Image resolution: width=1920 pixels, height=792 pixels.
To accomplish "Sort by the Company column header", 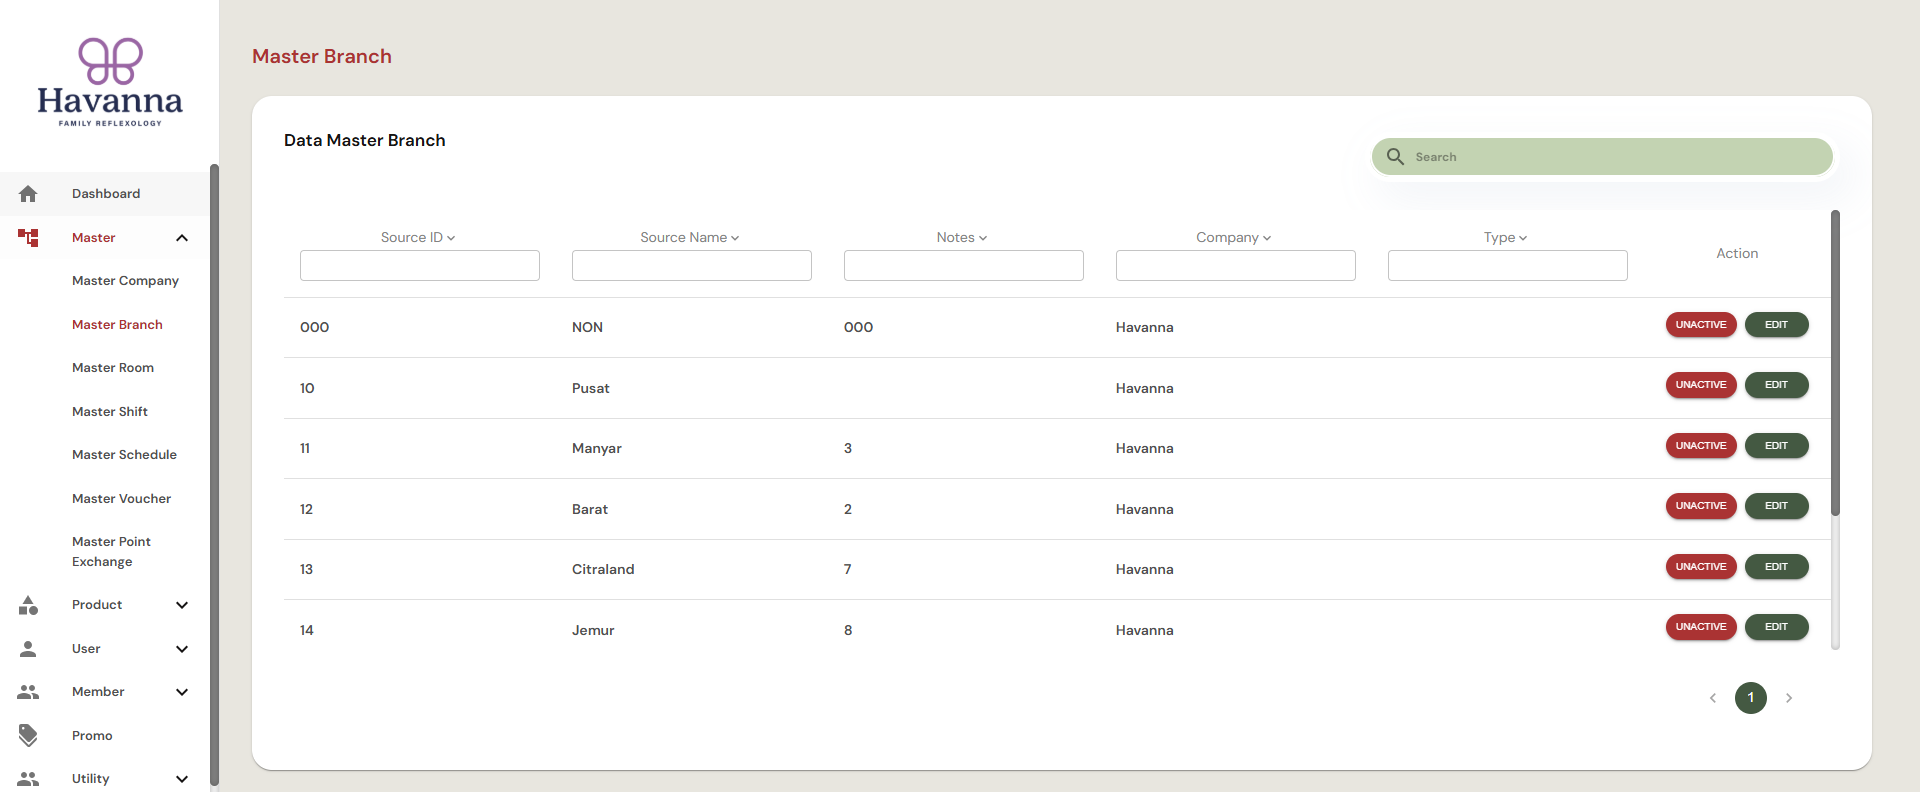I will coord(1234,238).
